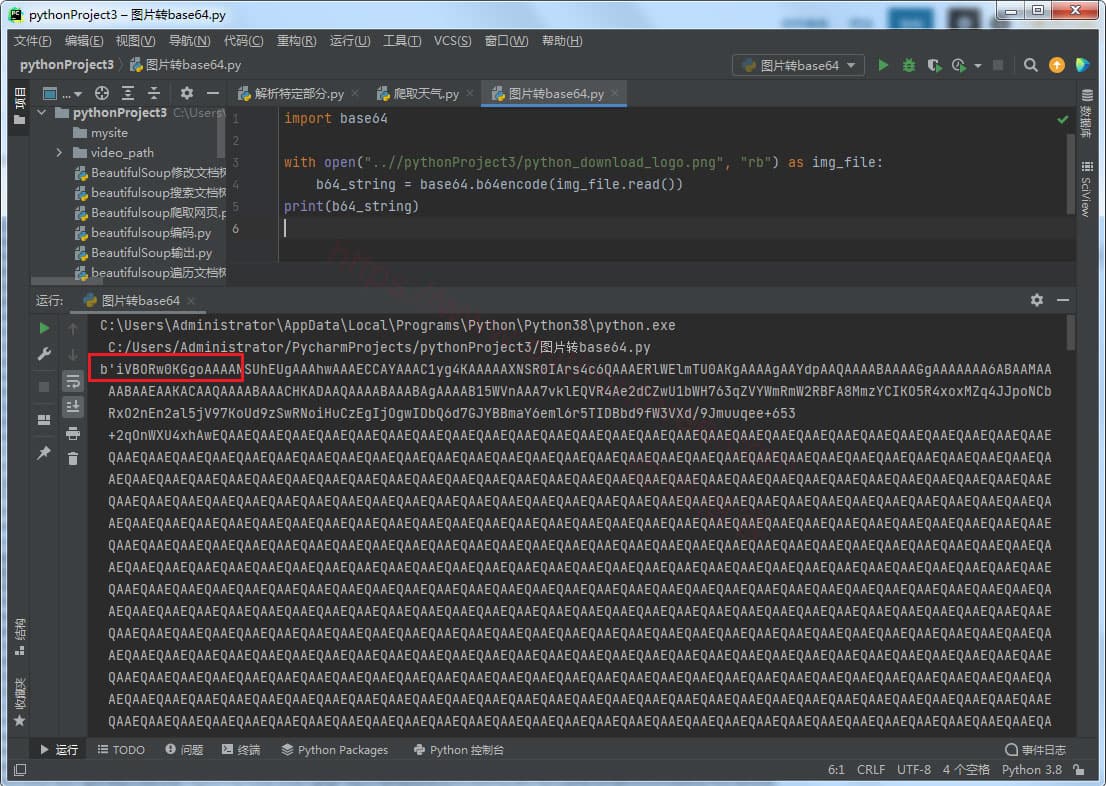Click Python 3.8 interpreter in status bar
The height and width of the screenshot is (786, 1106).
1030,770
